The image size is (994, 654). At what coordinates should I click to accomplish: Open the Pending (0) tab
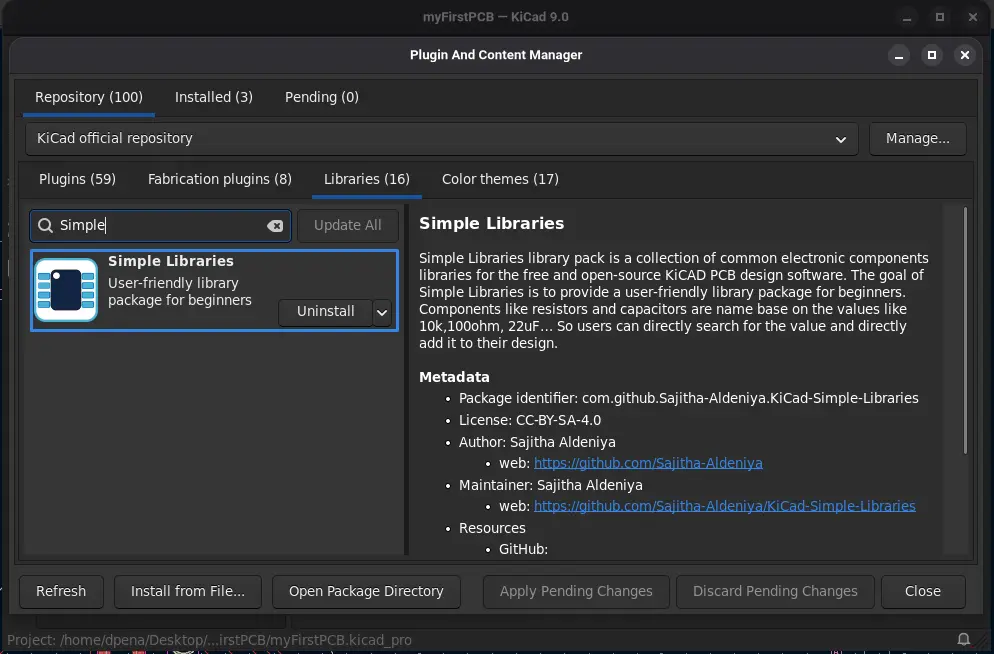click(321, 97)
